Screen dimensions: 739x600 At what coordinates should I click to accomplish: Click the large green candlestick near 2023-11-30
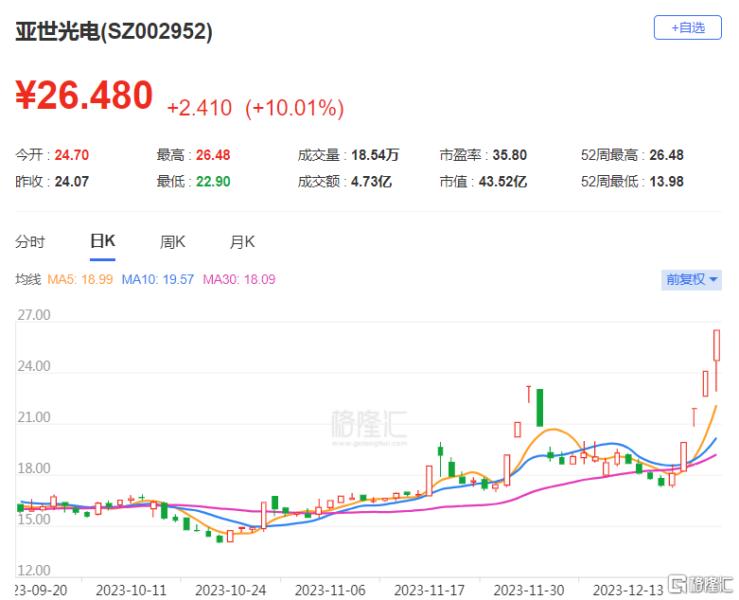[x=540, y=408]
